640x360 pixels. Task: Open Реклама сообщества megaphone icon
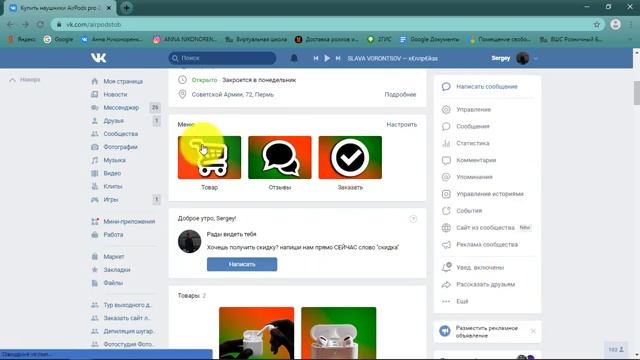tap(446, 244)
